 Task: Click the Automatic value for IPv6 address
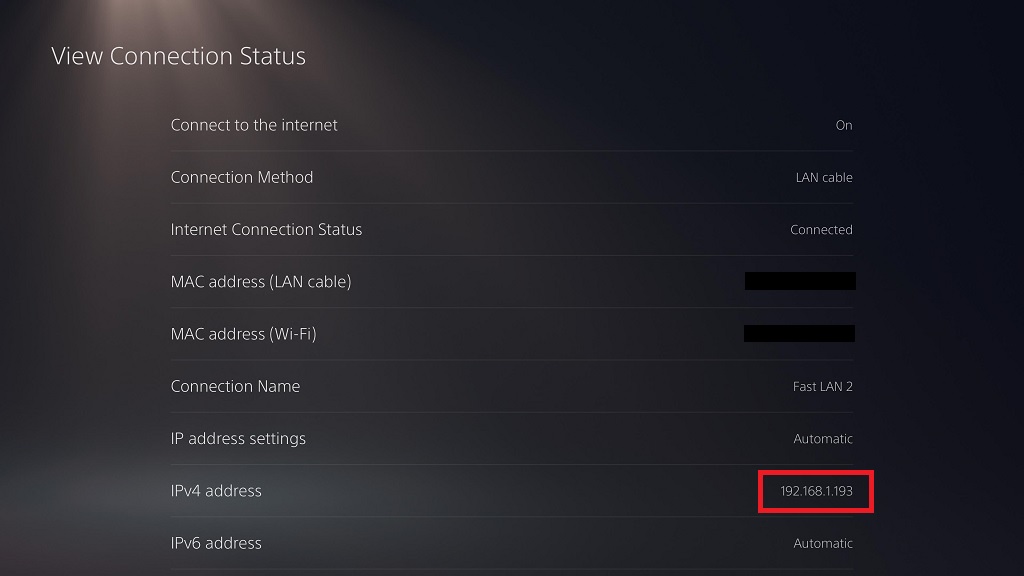[823, 543]
